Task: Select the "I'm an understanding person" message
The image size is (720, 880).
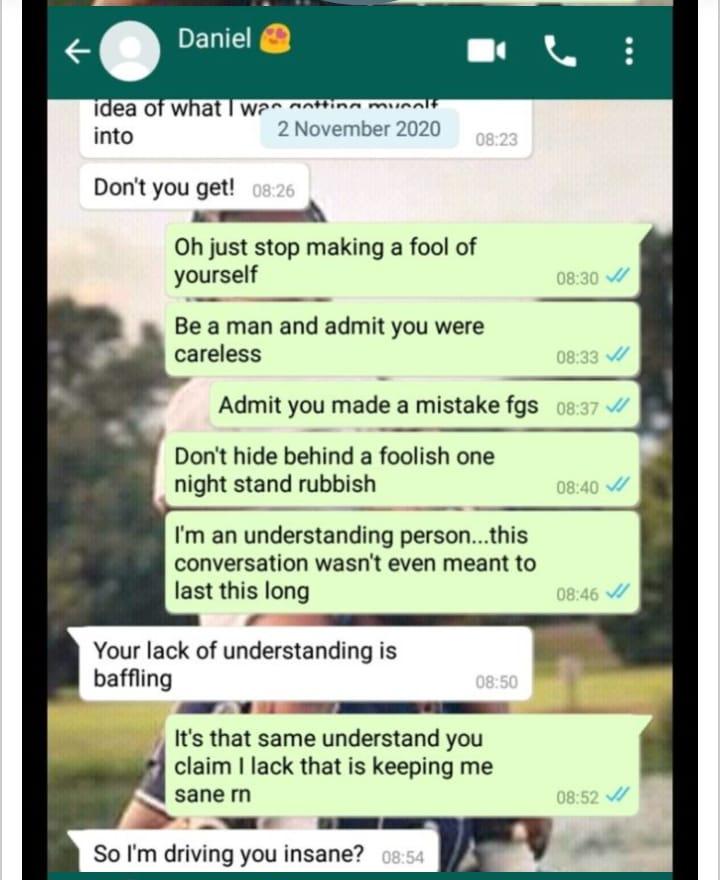Action: click(x=402, y=562)
